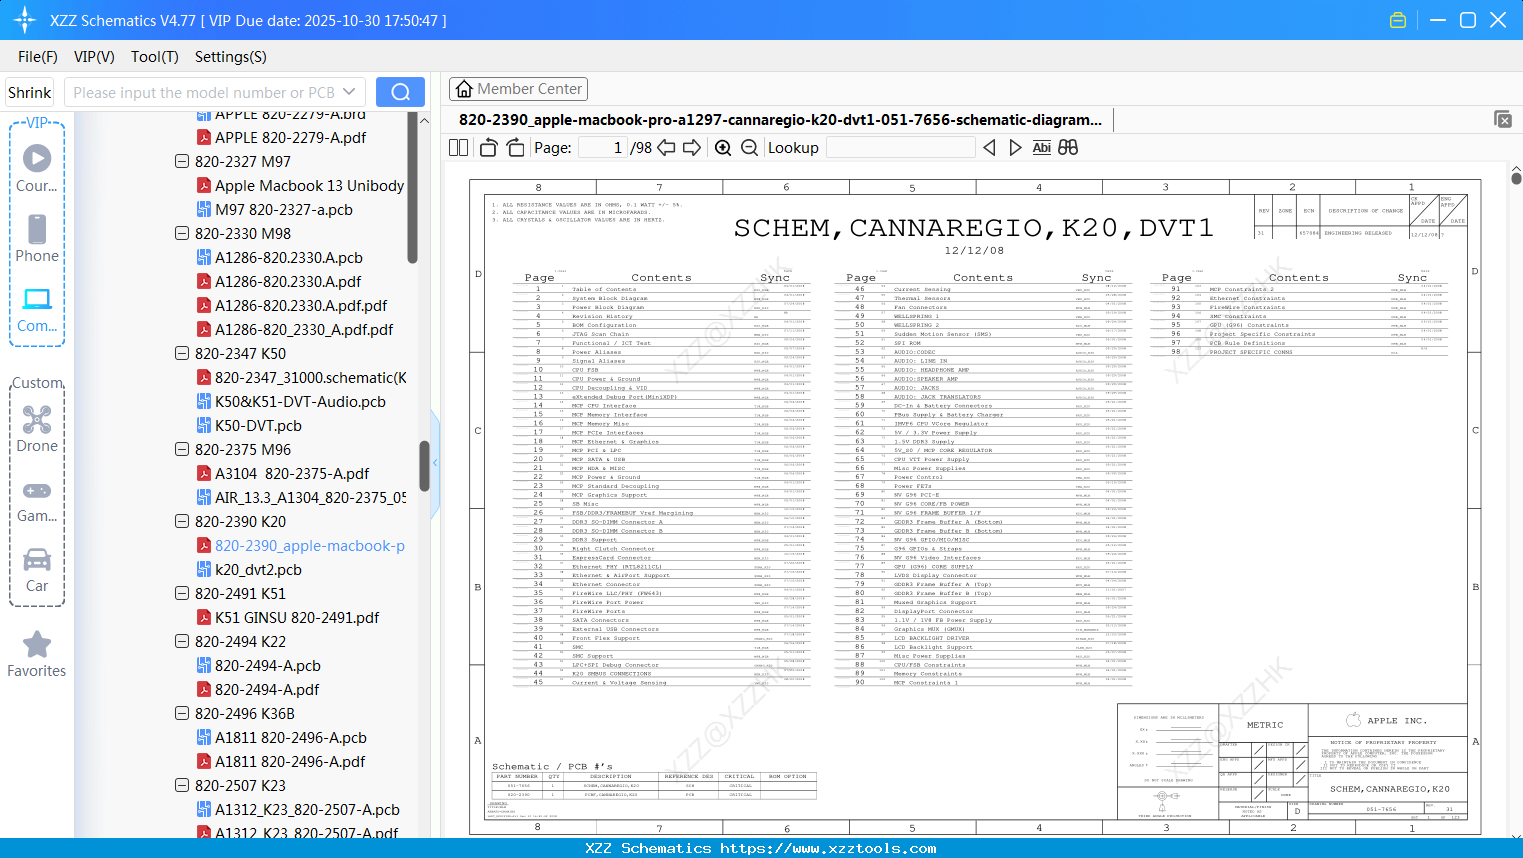This screenshot has width=1523, height=858.
Task: Collapse the sidebar using the splitter handle
Action: 435,462
